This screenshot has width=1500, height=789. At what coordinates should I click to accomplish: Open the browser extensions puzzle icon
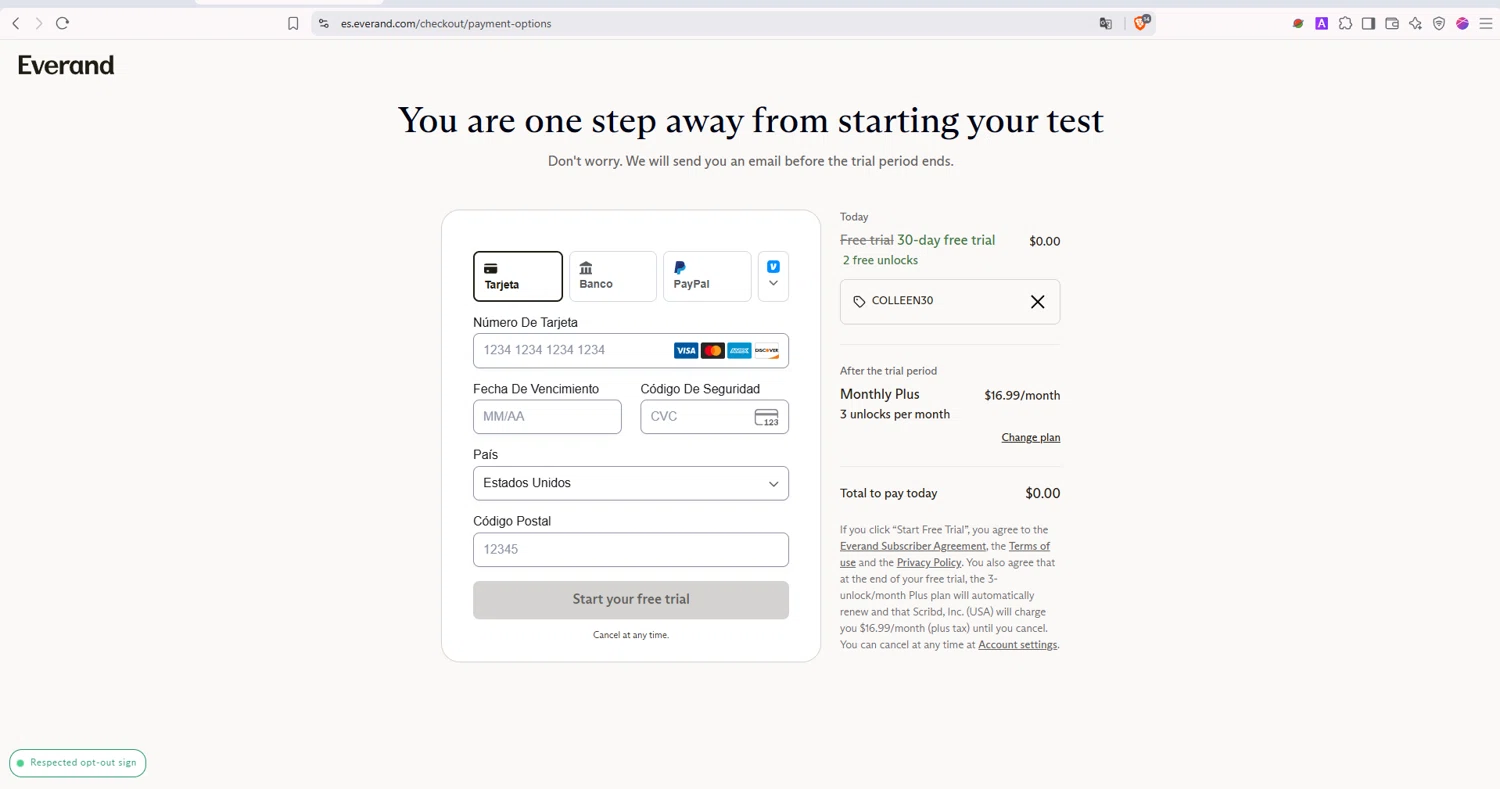click(x=1345, y=23)
